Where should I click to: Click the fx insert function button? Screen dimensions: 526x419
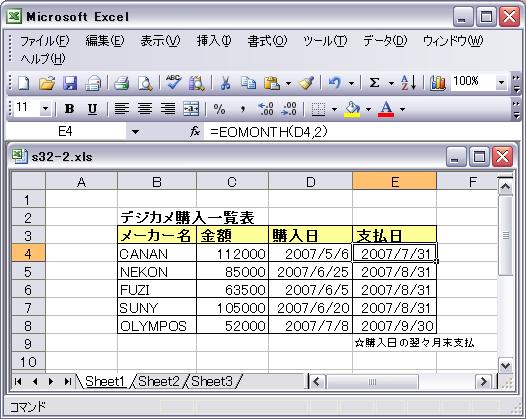coord(195,132)
